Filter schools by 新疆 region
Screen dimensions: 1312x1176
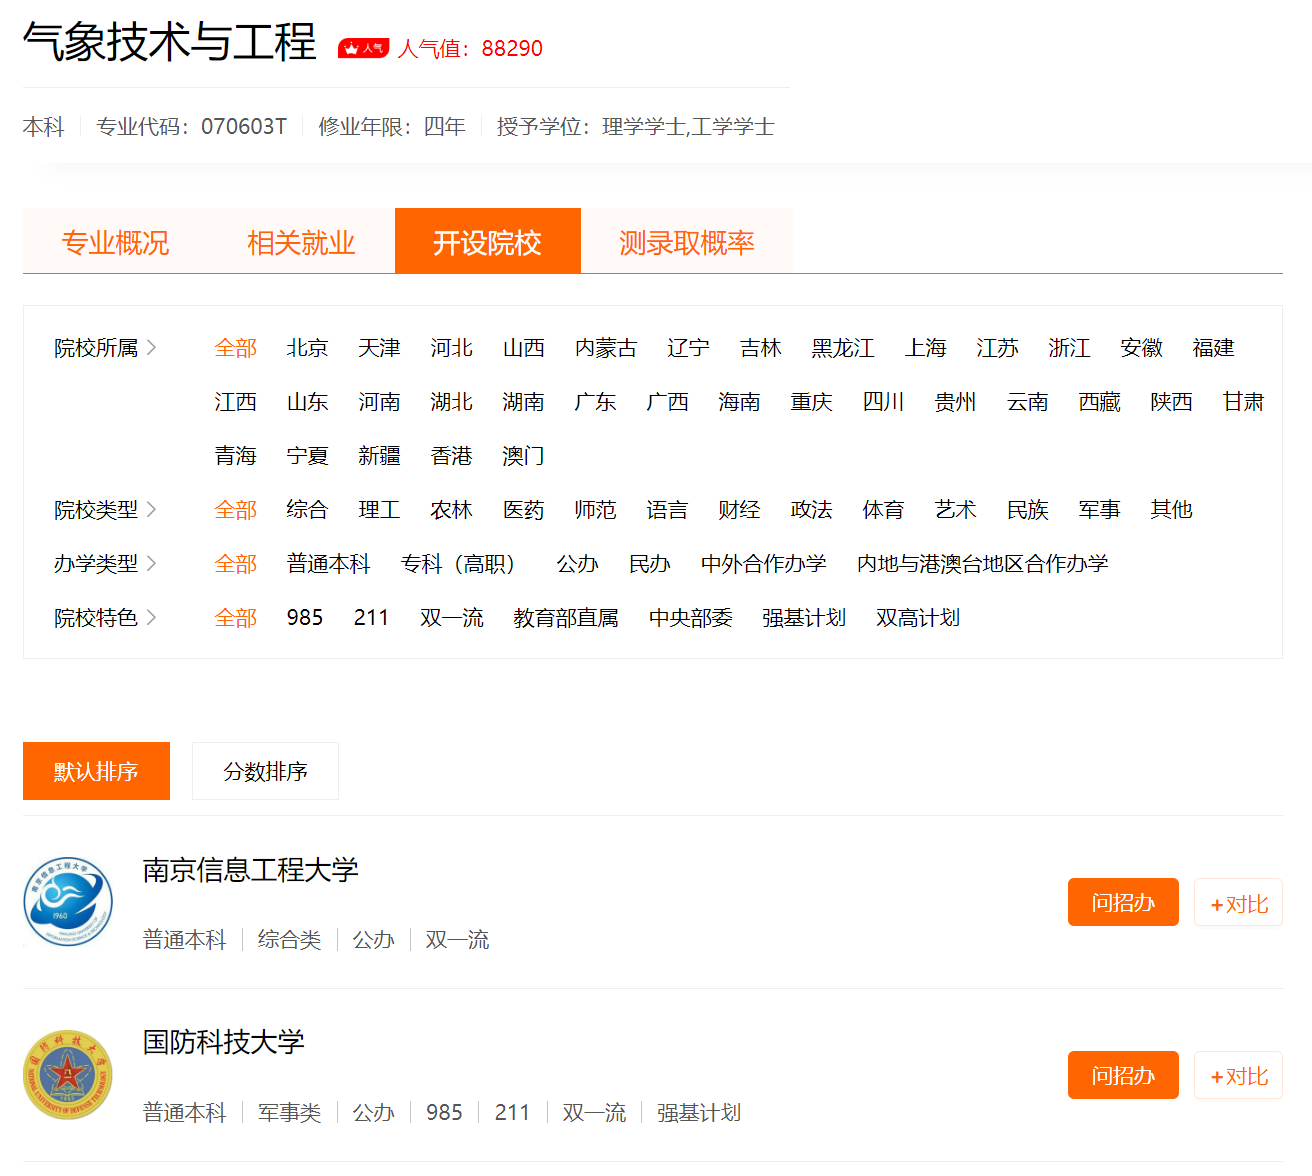(x=380, y=456)
